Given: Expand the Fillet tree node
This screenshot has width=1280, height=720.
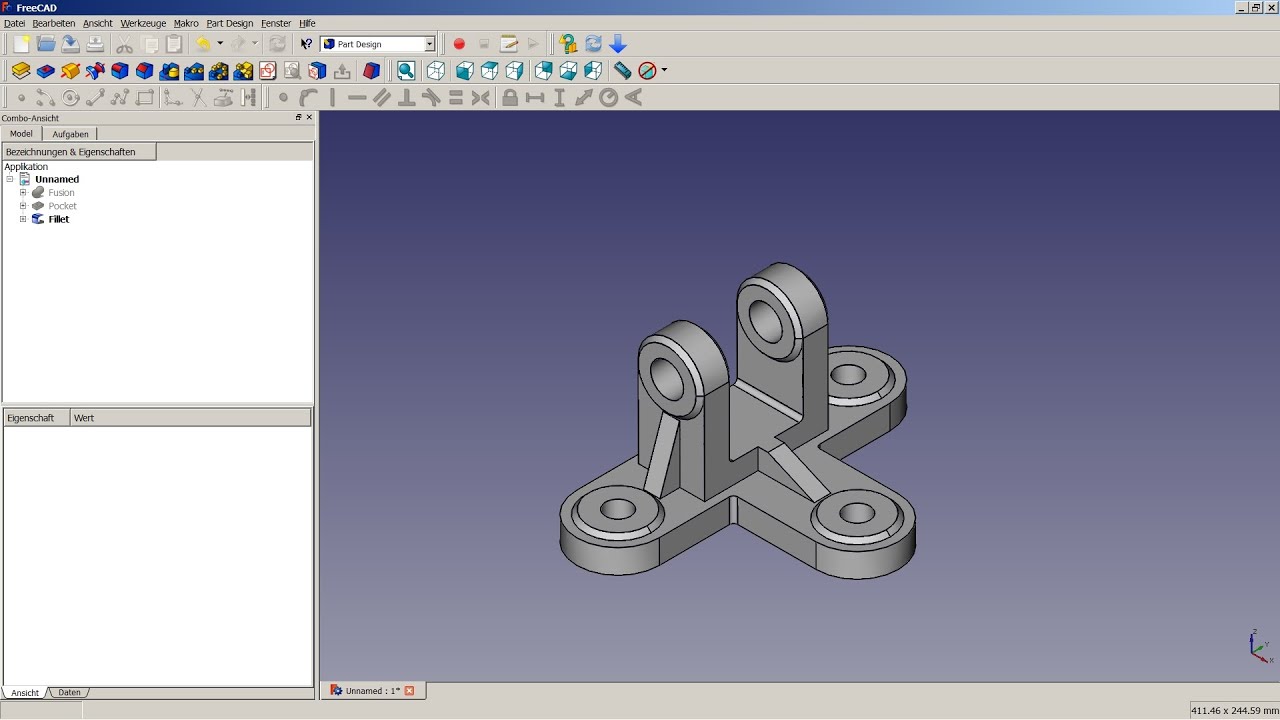Looking at the screenshot, I should [23, 219].
